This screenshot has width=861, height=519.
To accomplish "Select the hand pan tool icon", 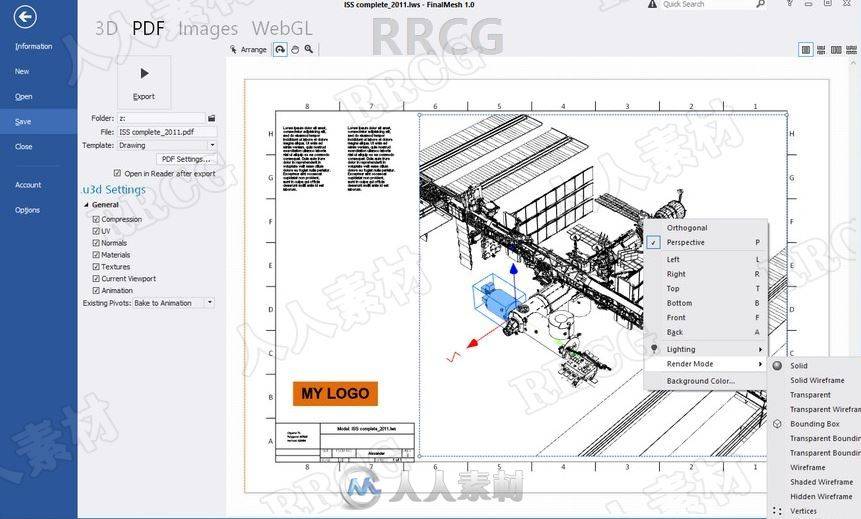I will coord(295,49).
